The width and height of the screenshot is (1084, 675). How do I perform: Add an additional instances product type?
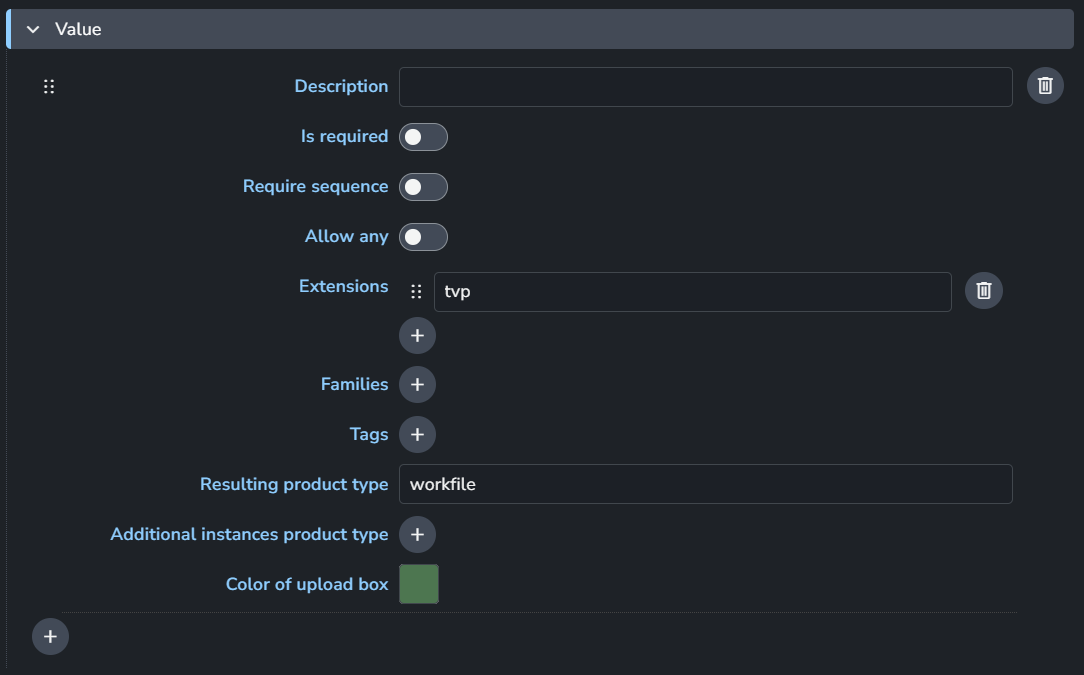point(417,534)
